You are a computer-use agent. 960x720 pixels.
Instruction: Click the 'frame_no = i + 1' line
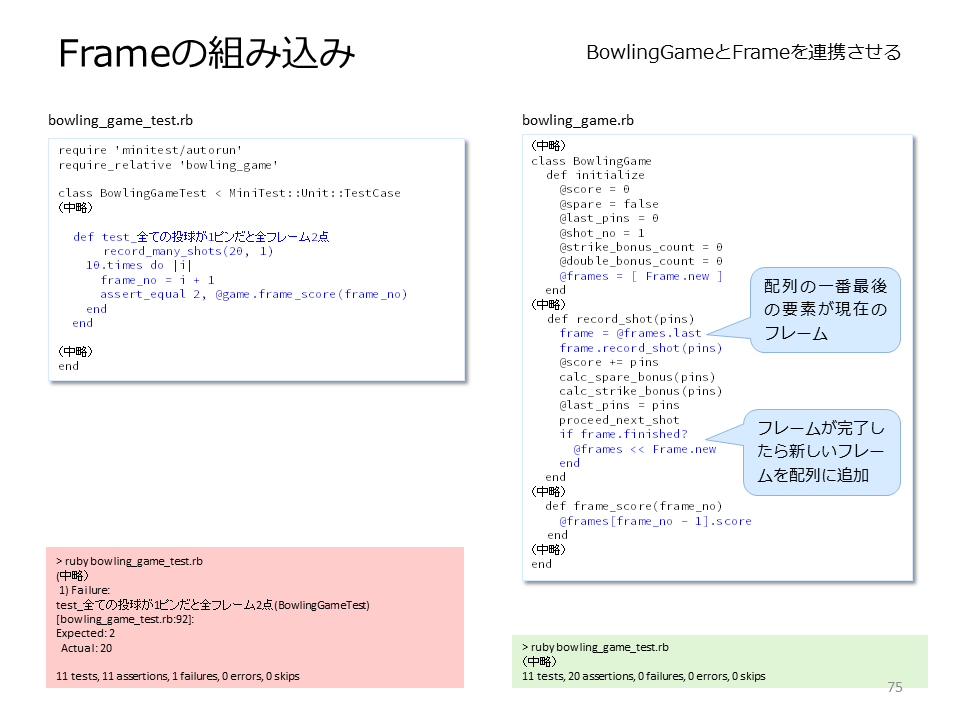(x=157, y=280)
